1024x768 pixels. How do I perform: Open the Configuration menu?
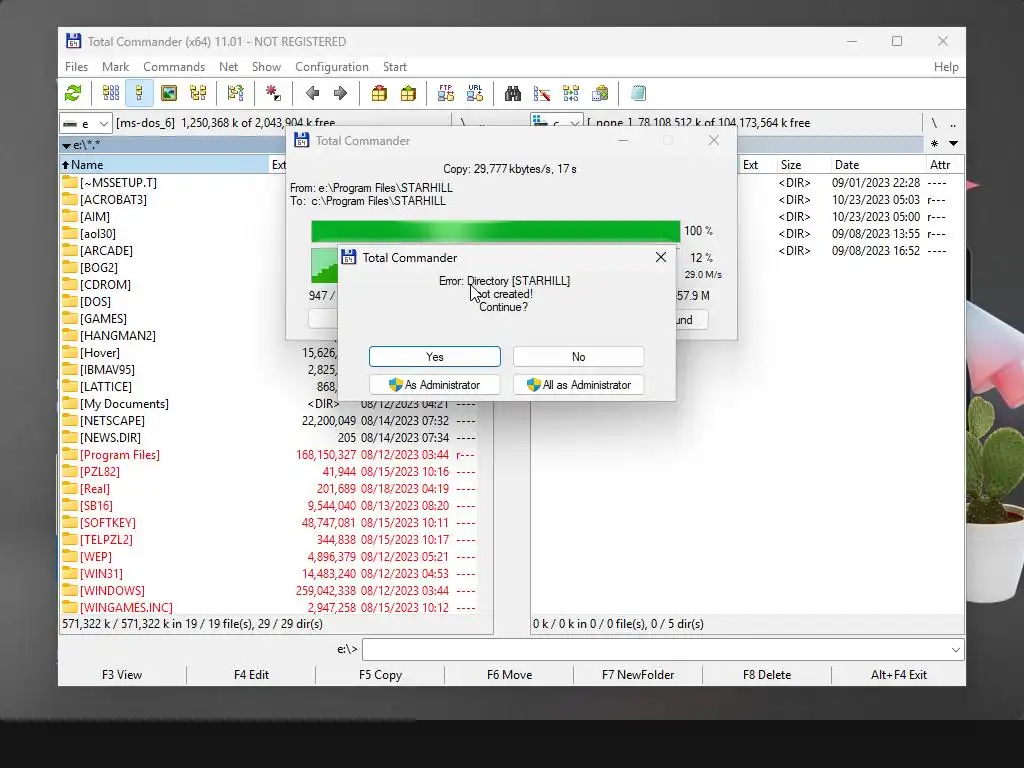pyautogui.click(x=332, y=67)
